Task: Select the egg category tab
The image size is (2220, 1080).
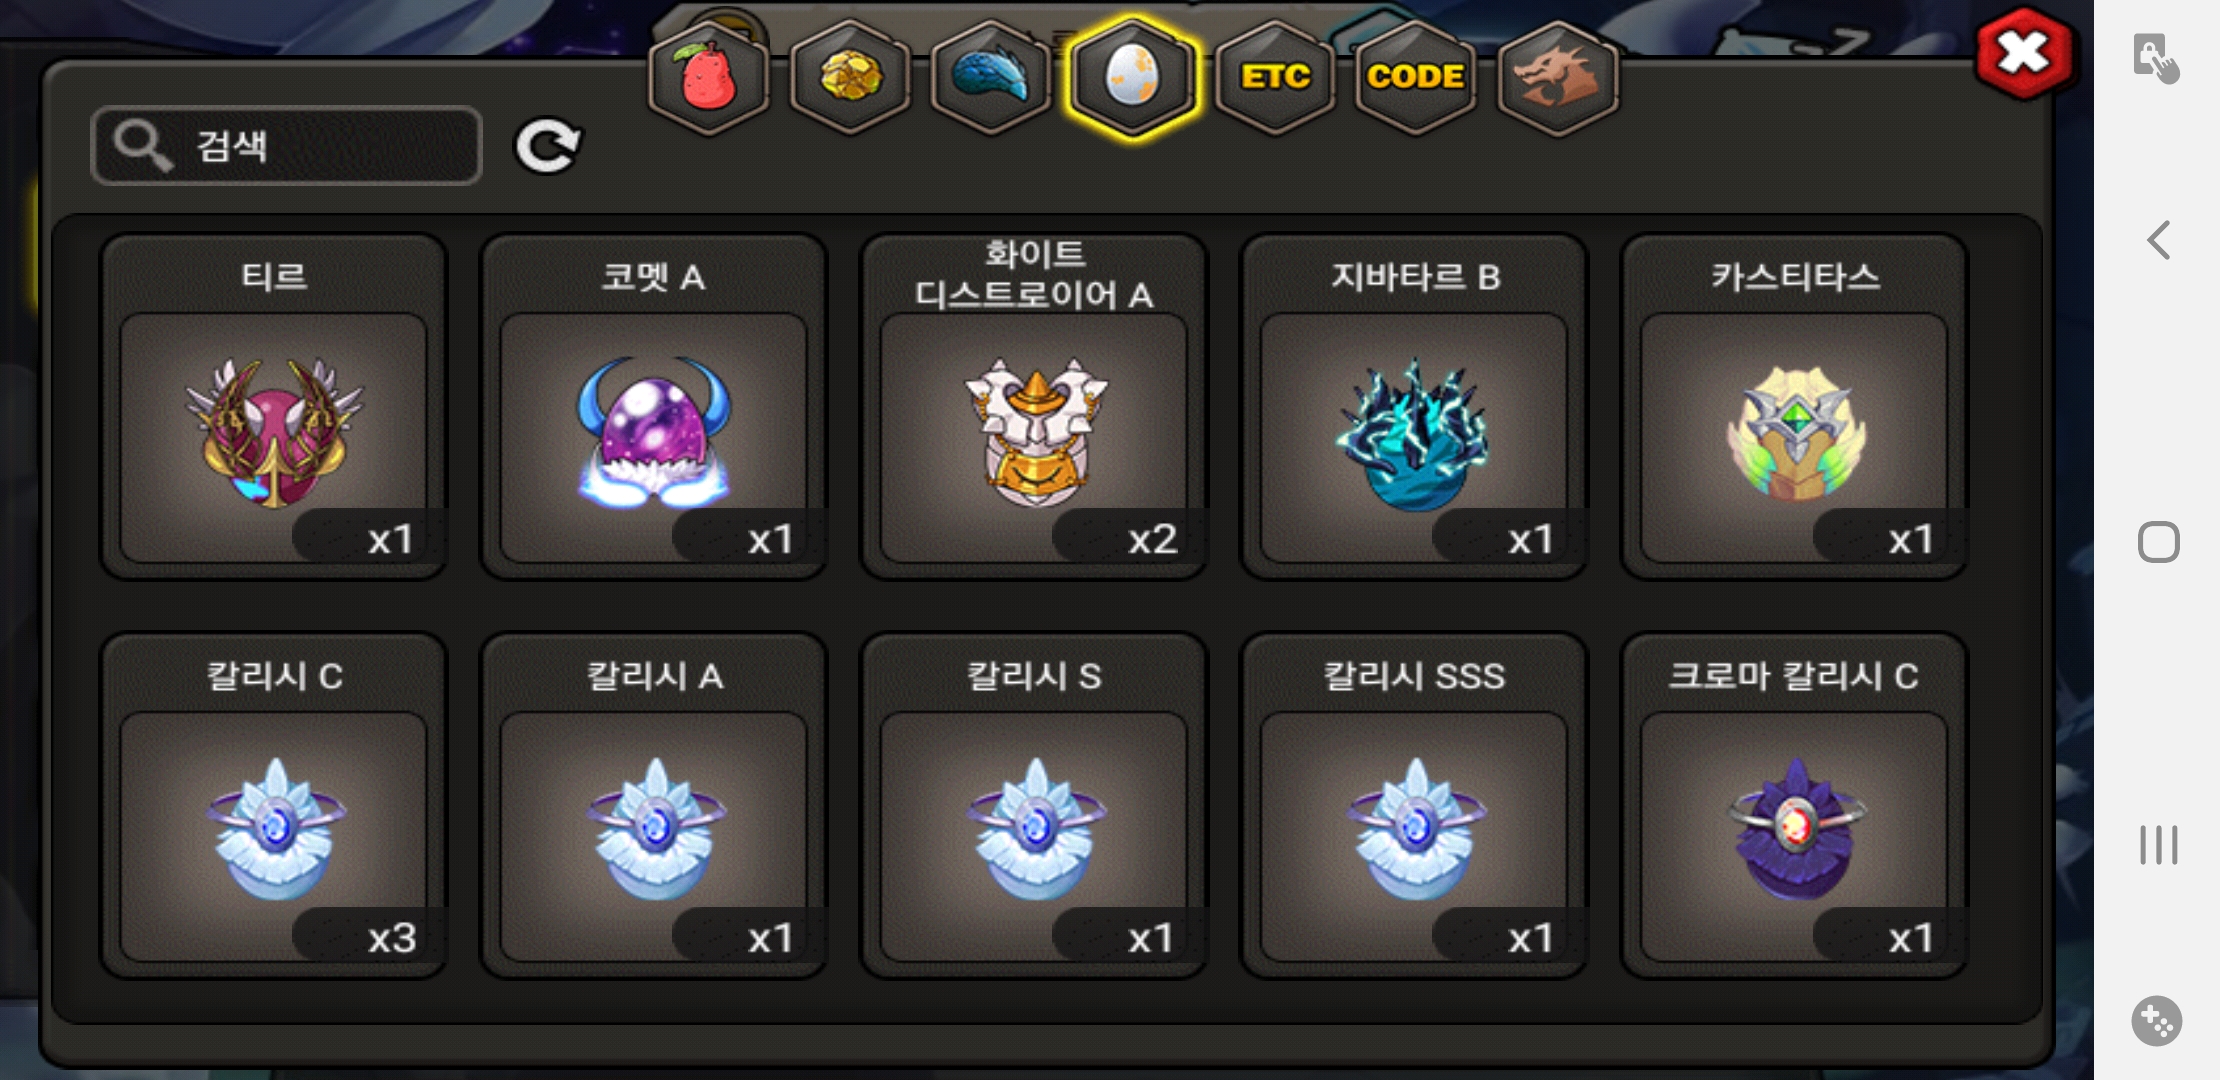Action: coord(1132,78)
